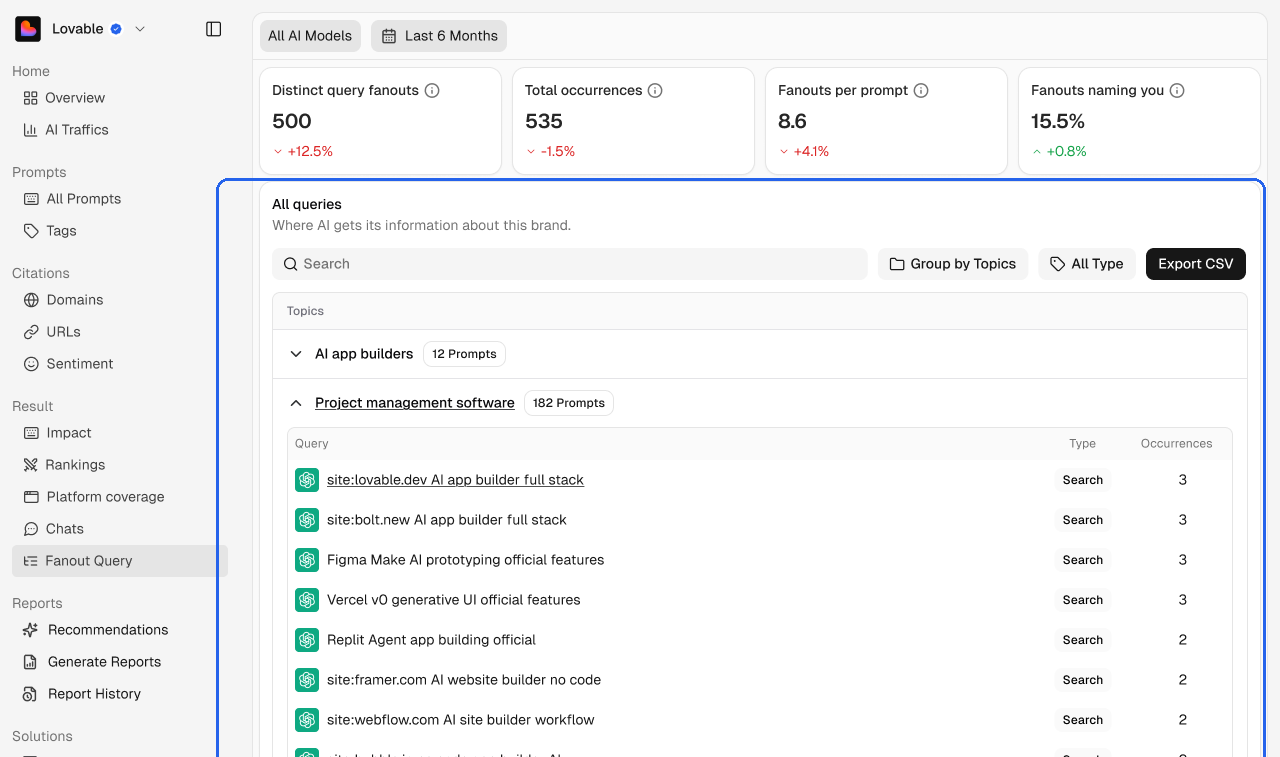The height and width of the screenshot is (757, 1280).
Task: Click the ChatGPT icon beside site:webflow.com query
Action: pyautogui.click(x=307, y=720)
